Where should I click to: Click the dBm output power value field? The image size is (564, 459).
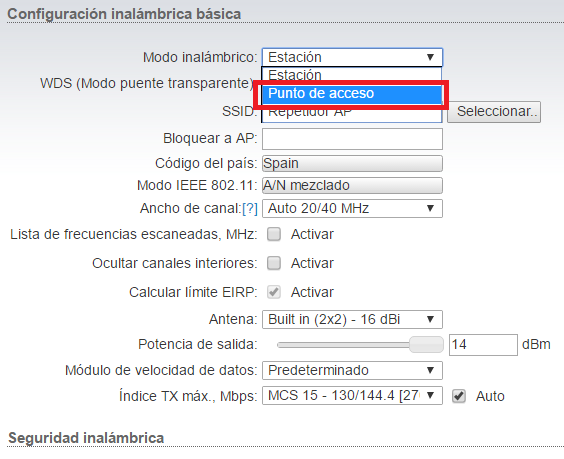click(483, 345)
